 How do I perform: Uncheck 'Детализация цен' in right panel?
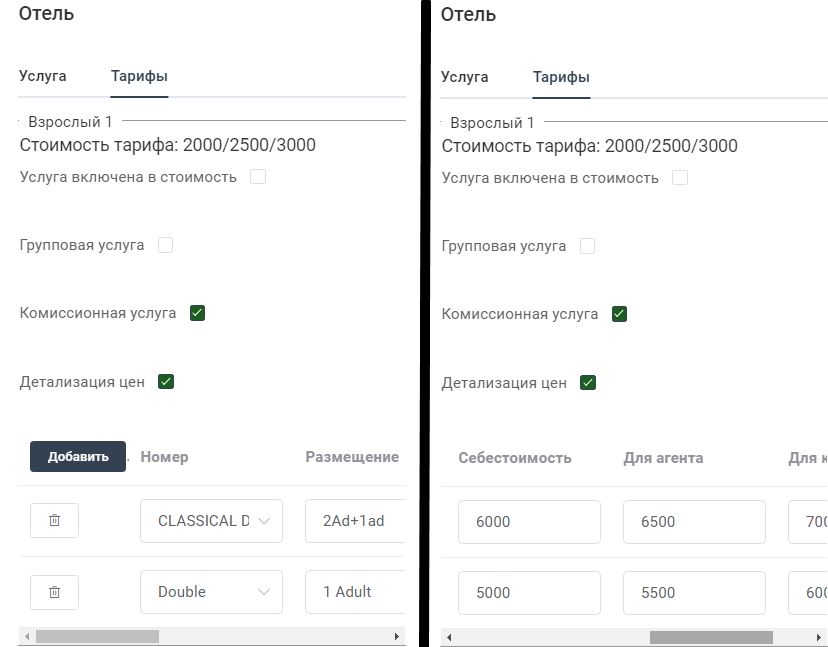tap(588, 382)
